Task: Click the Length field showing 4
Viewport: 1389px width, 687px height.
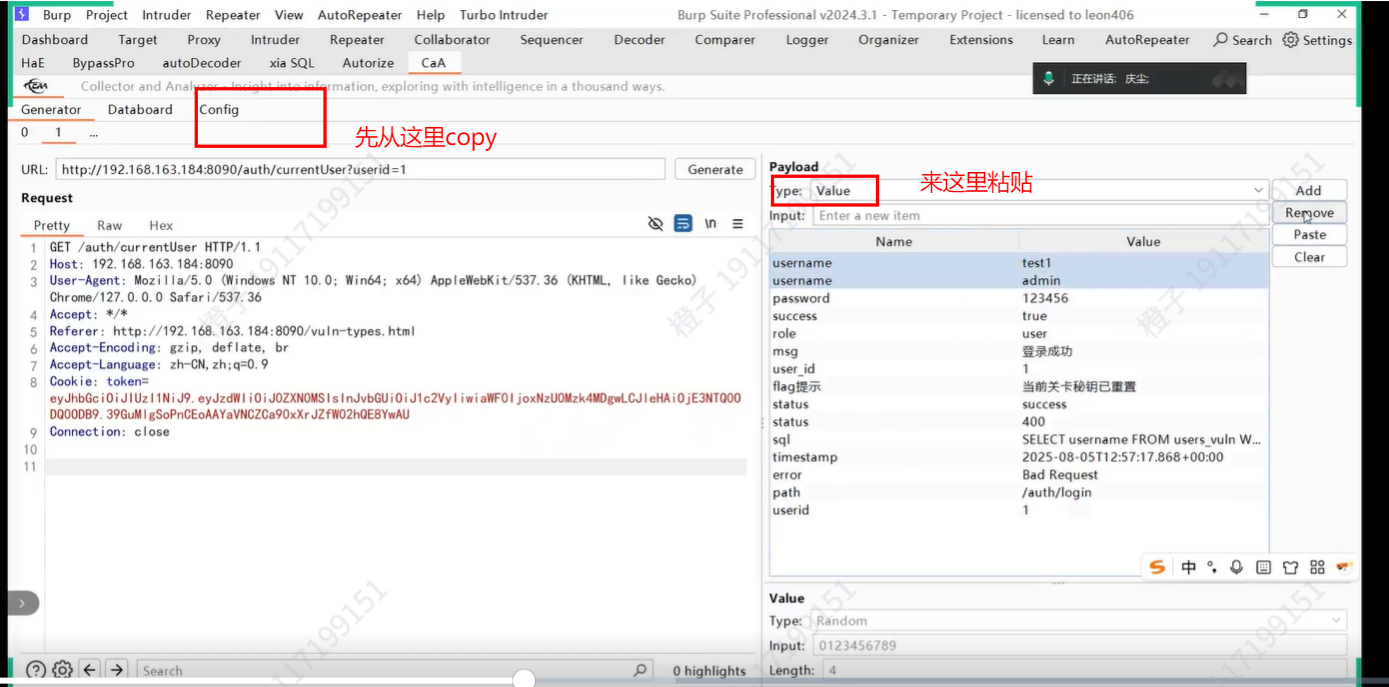Action: (1085, 670)
